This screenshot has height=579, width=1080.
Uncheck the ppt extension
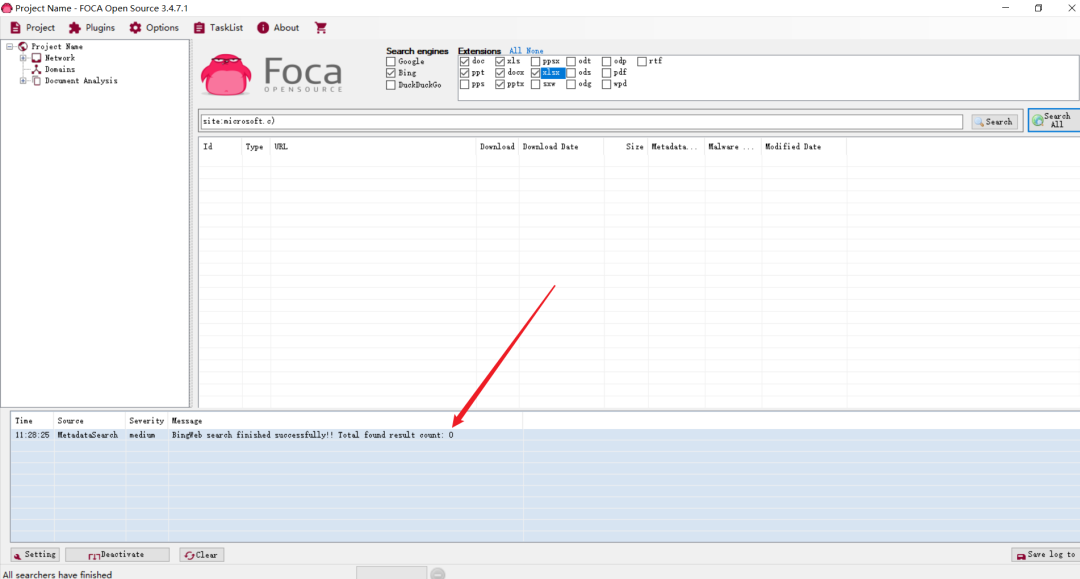[464, 73]
